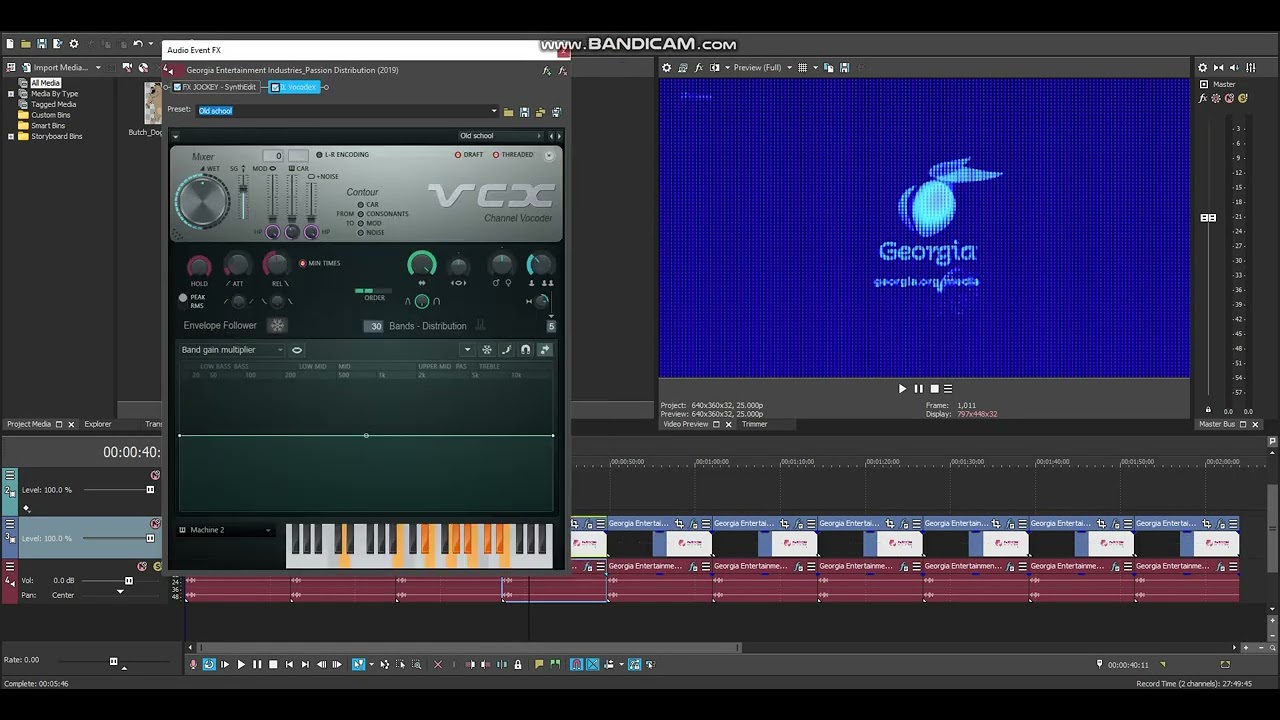Open the band editor options down-arrow menu
Image resolution: width=1280 pixels, height=720 pixels.
(467, 350)
